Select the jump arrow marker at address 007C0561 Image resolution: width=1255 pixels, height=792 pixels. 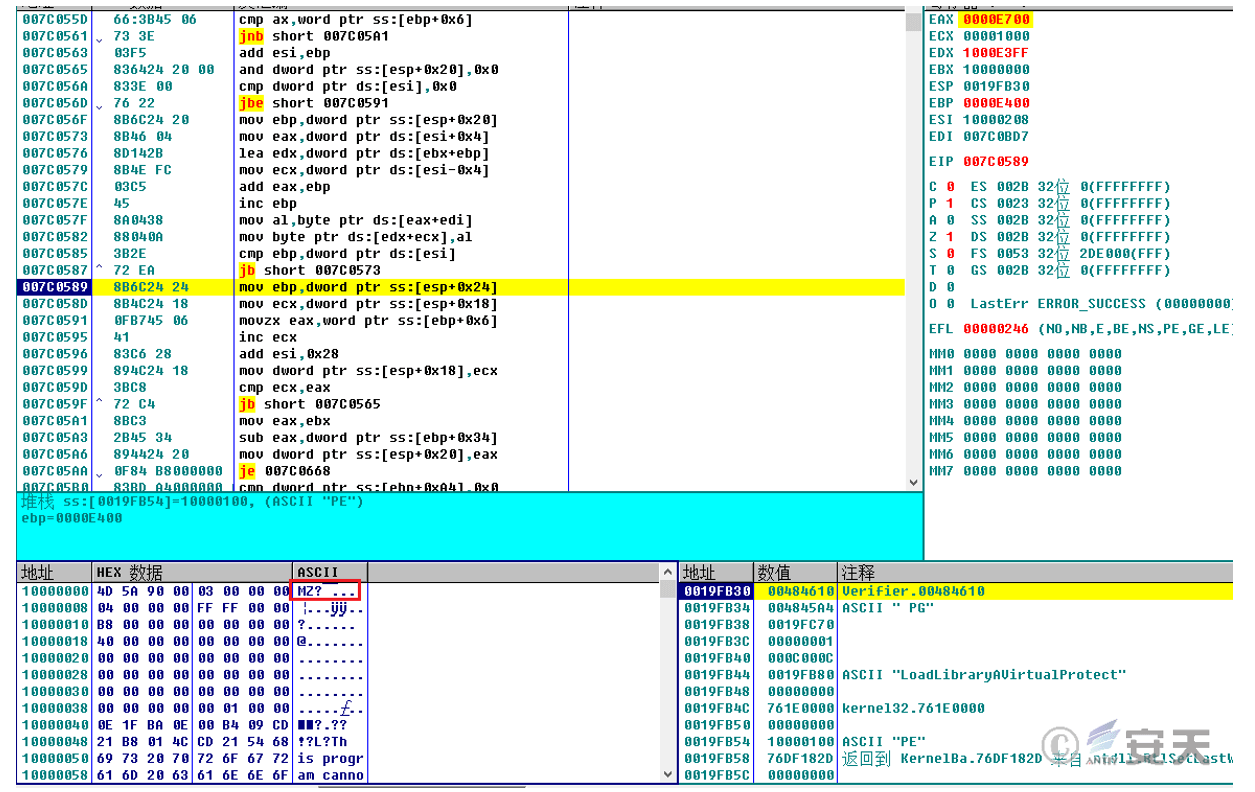coord(99,37)
